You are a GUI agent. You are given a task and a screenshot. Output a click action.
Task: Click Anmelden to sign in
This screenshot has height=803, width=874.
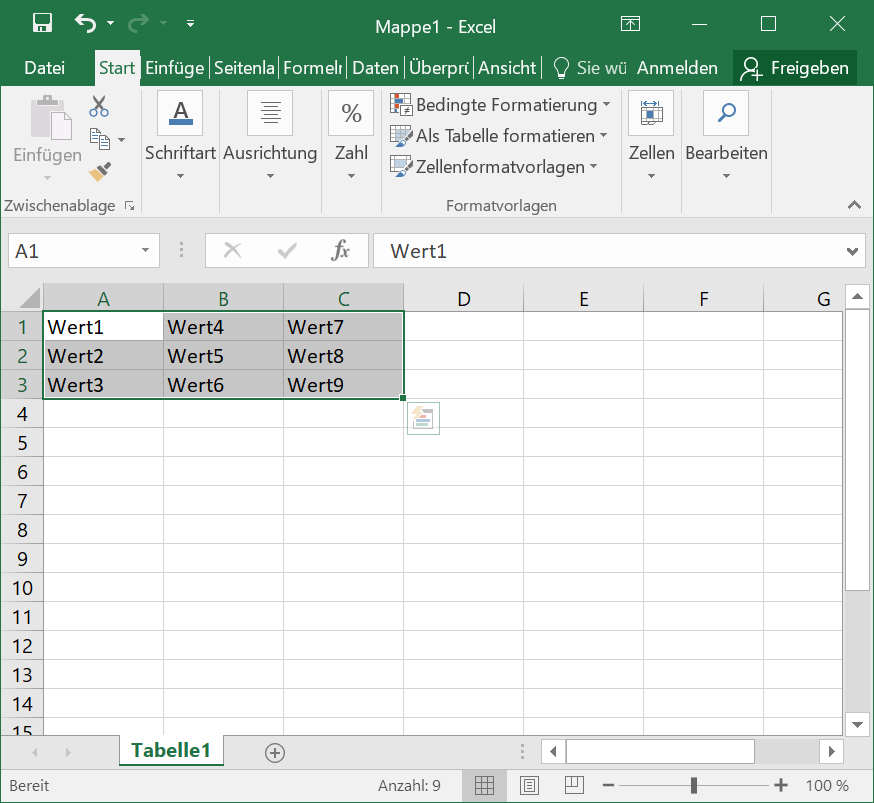[x=677, y=68]
